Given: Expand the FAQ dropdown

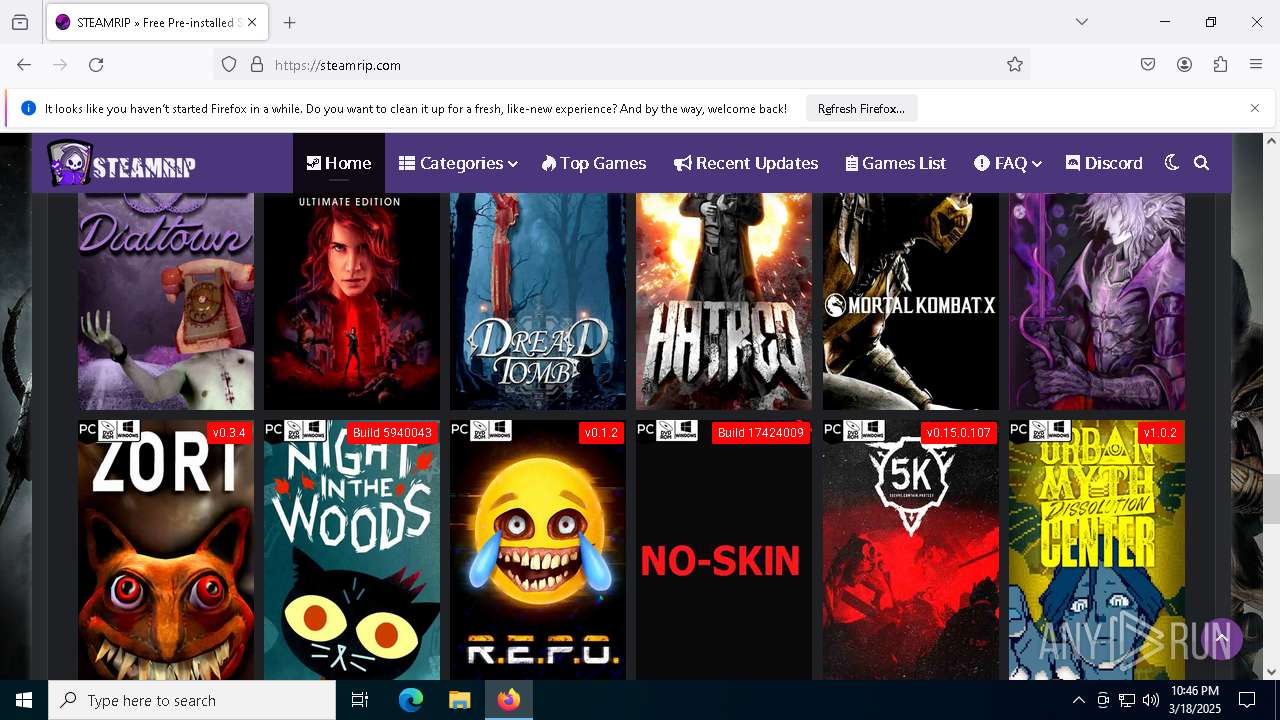Looking at the screenshot, I should click(x=1008, y=163).
